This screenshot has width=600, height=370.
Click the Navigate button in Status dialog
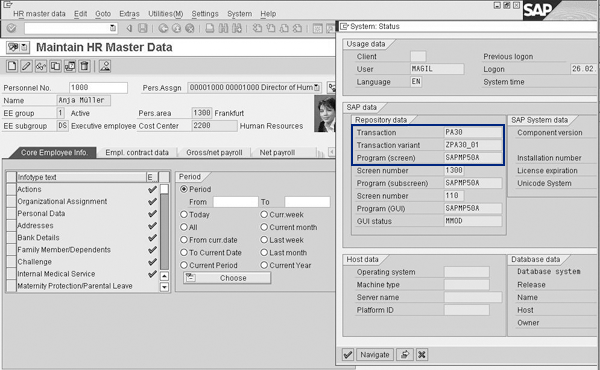click(375, 355)
